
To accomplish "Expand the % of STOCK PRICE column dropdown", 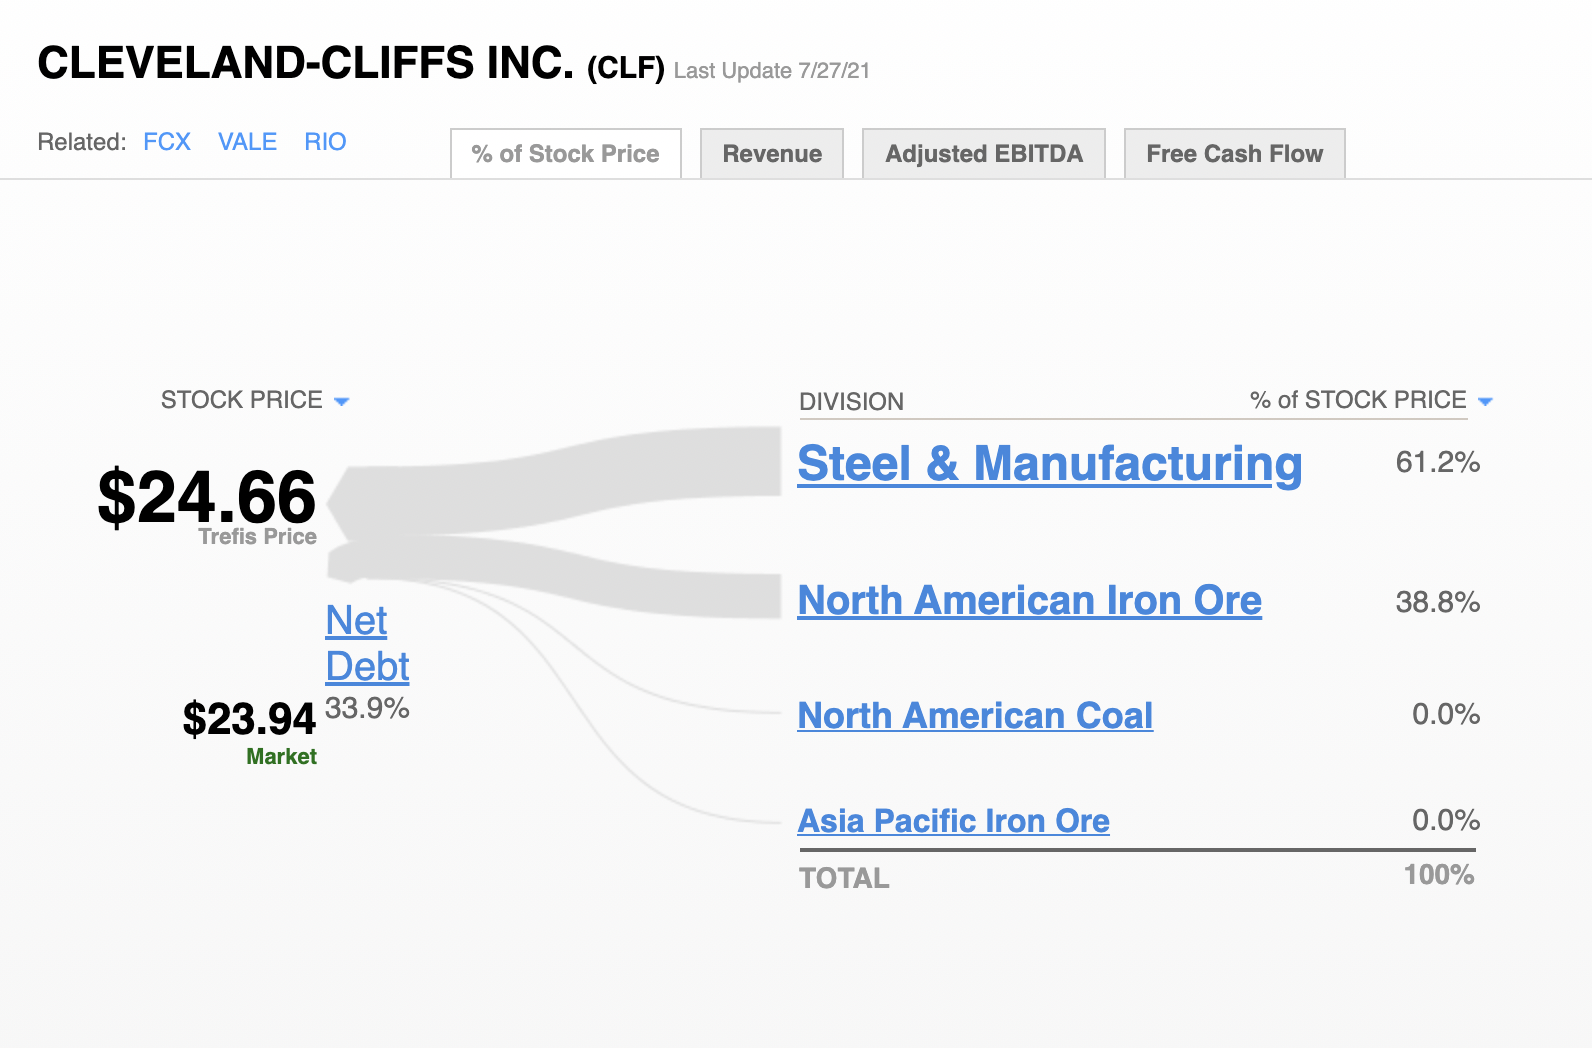I will tap(1485, 402).
